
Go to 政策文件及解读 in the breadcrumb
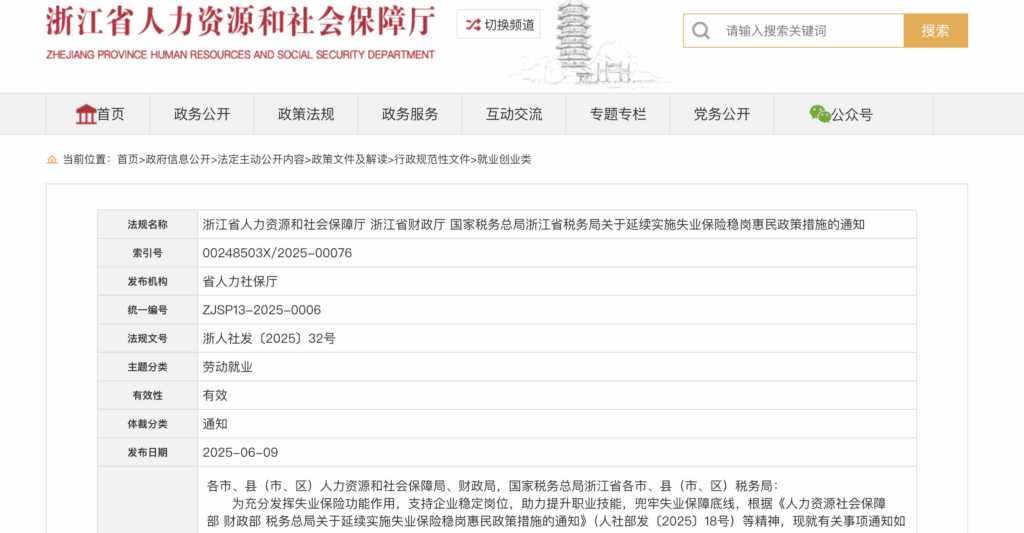point(349,159)
